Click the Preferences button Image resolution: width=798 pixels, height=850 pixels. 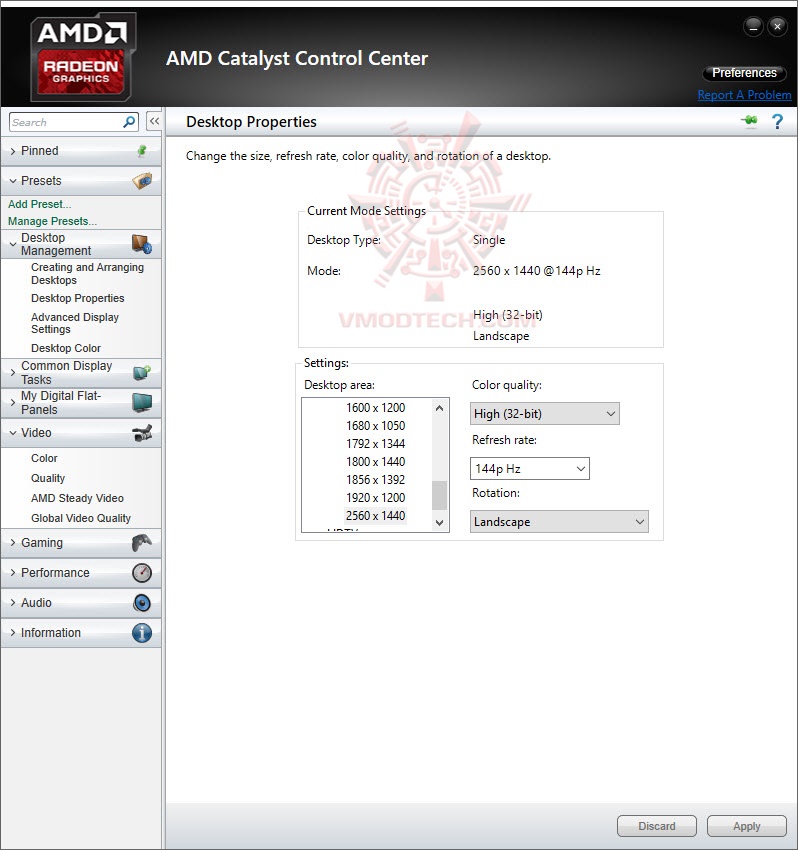(744, 73)
